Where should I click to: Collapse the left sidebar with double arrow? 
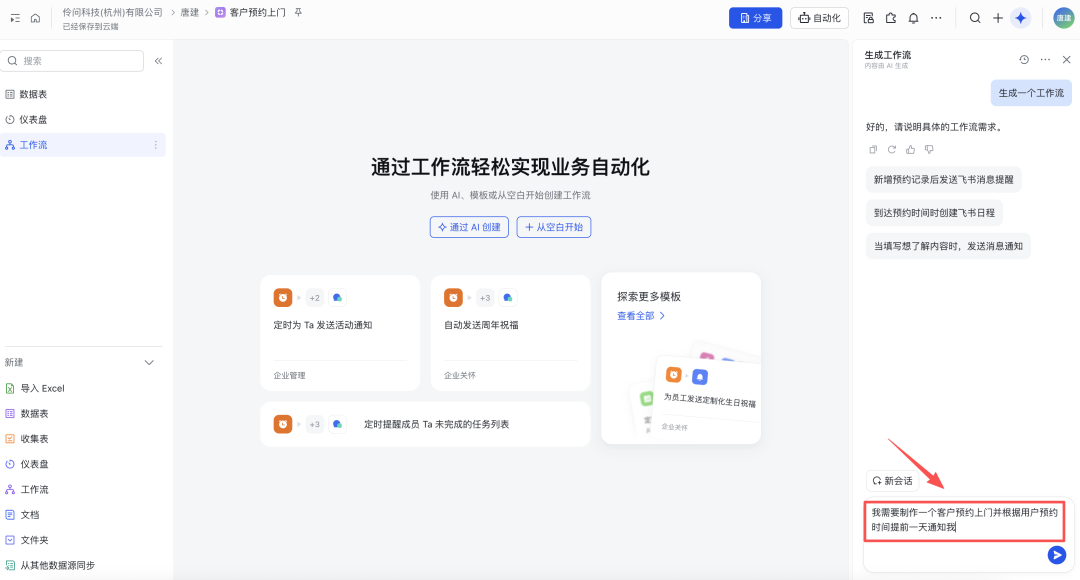(158, 61)
